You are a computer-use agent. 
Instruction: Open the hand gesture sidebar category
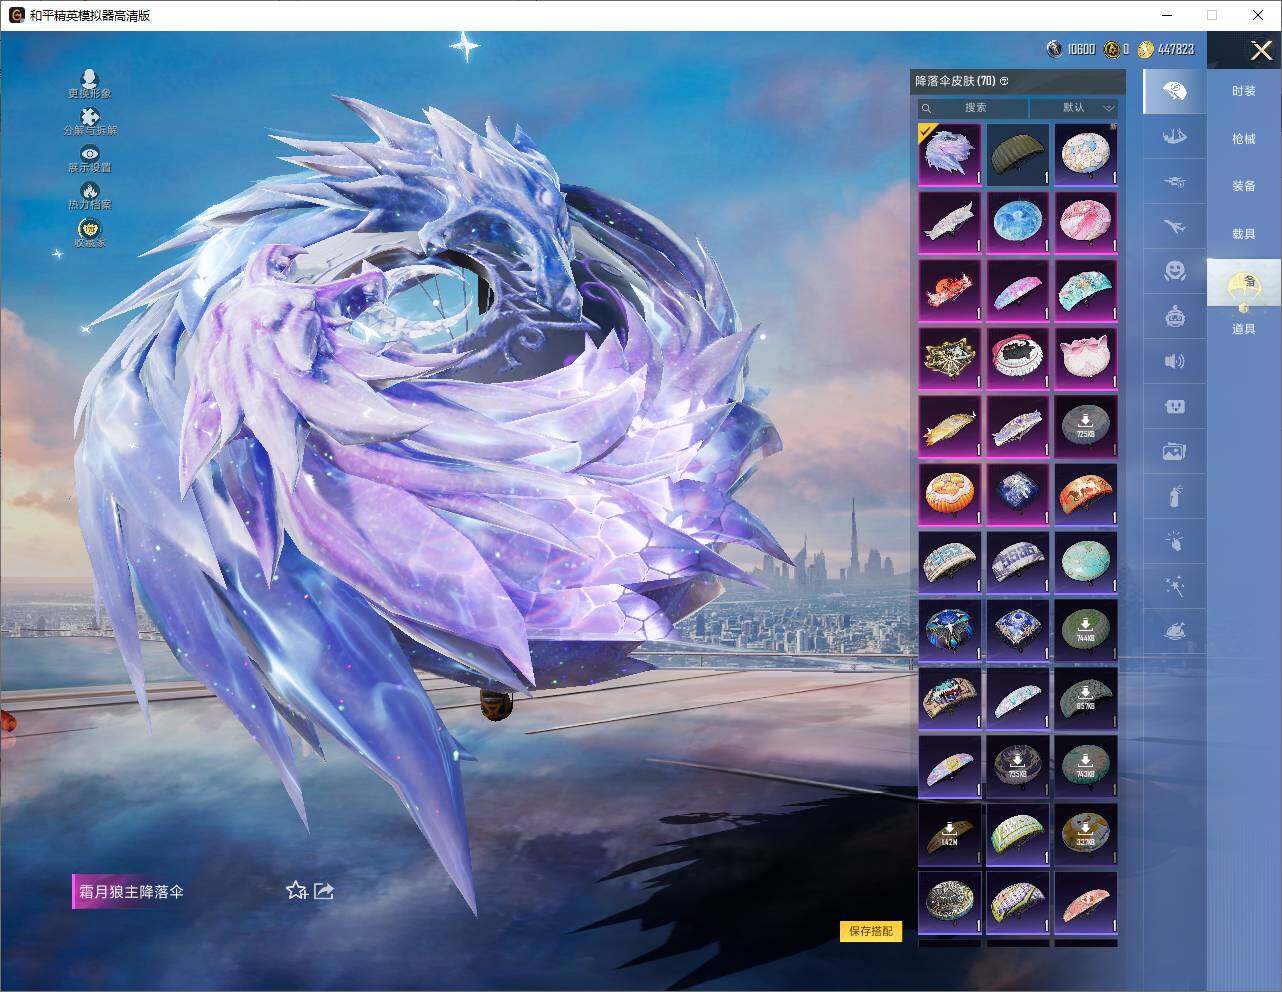1175,541
